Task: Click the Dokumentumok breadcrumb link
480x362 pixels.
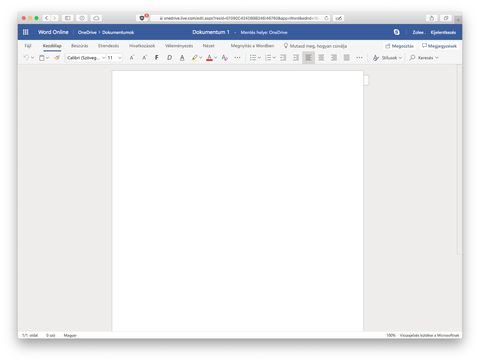Action: (x=118, y=32)
